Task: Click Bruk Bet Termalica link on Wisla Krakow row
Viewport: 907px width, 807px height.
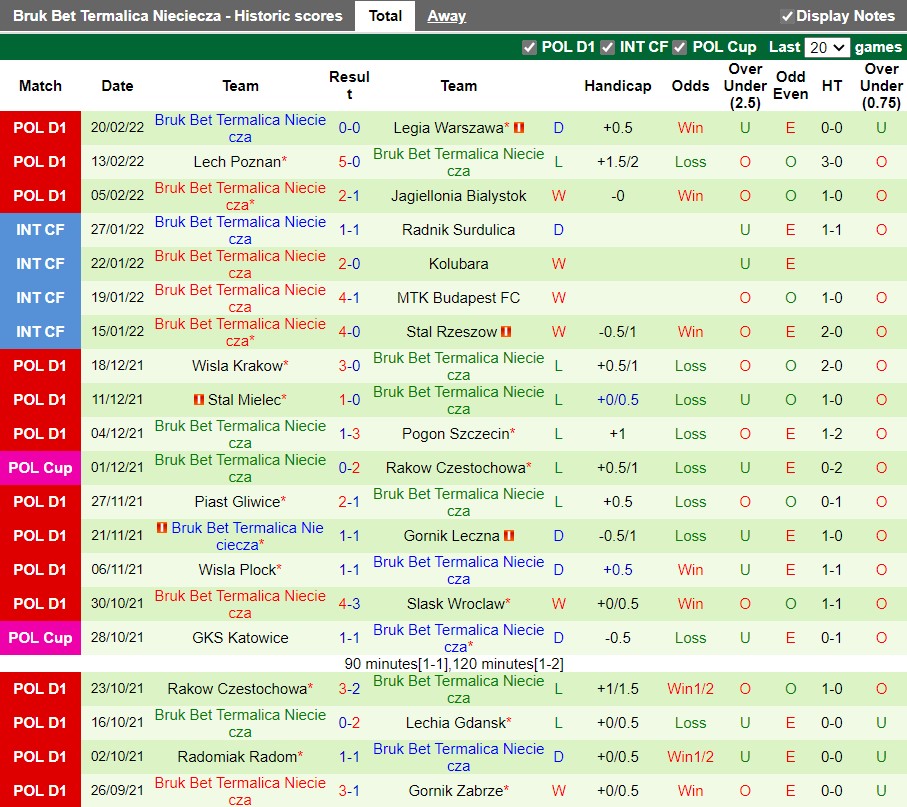Action: click(x=458, y=366)
